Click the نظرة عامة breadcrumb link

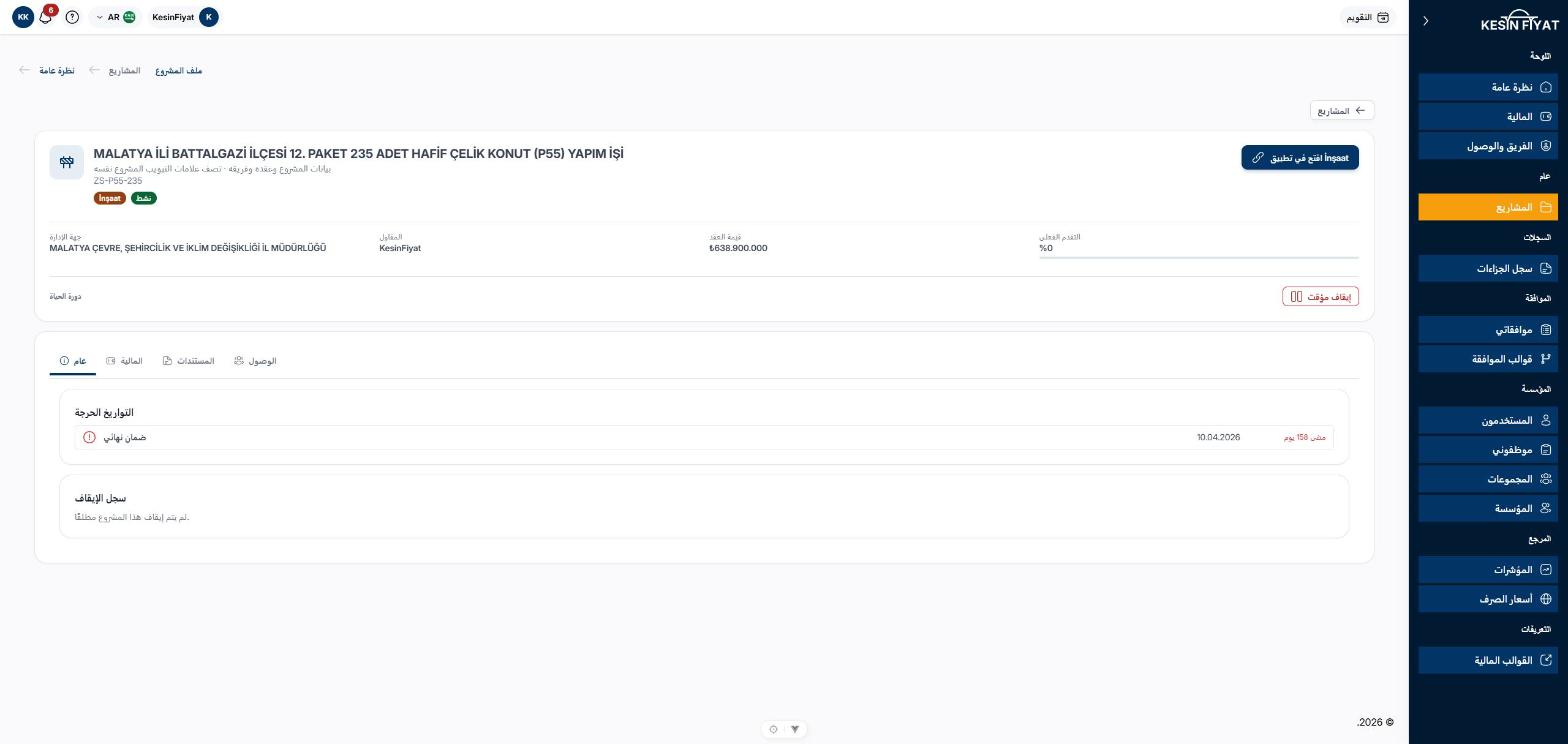(57, 71)
